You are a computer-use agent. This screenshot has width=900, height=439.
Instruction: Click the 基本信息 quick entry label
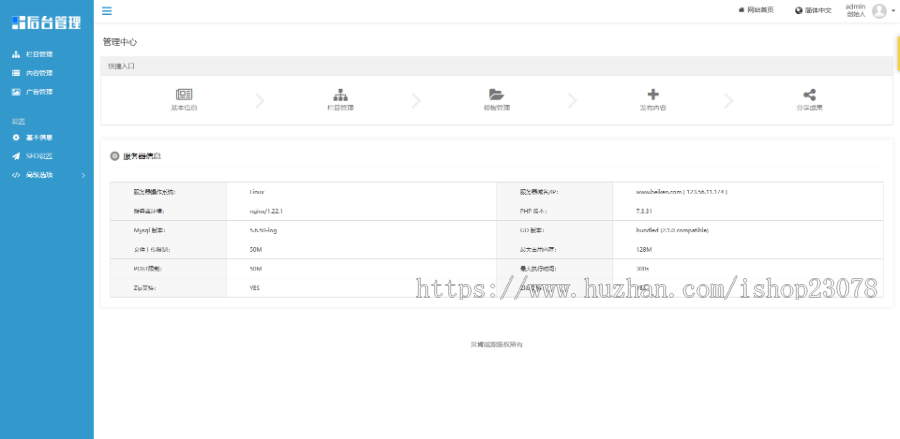[184, 108]
